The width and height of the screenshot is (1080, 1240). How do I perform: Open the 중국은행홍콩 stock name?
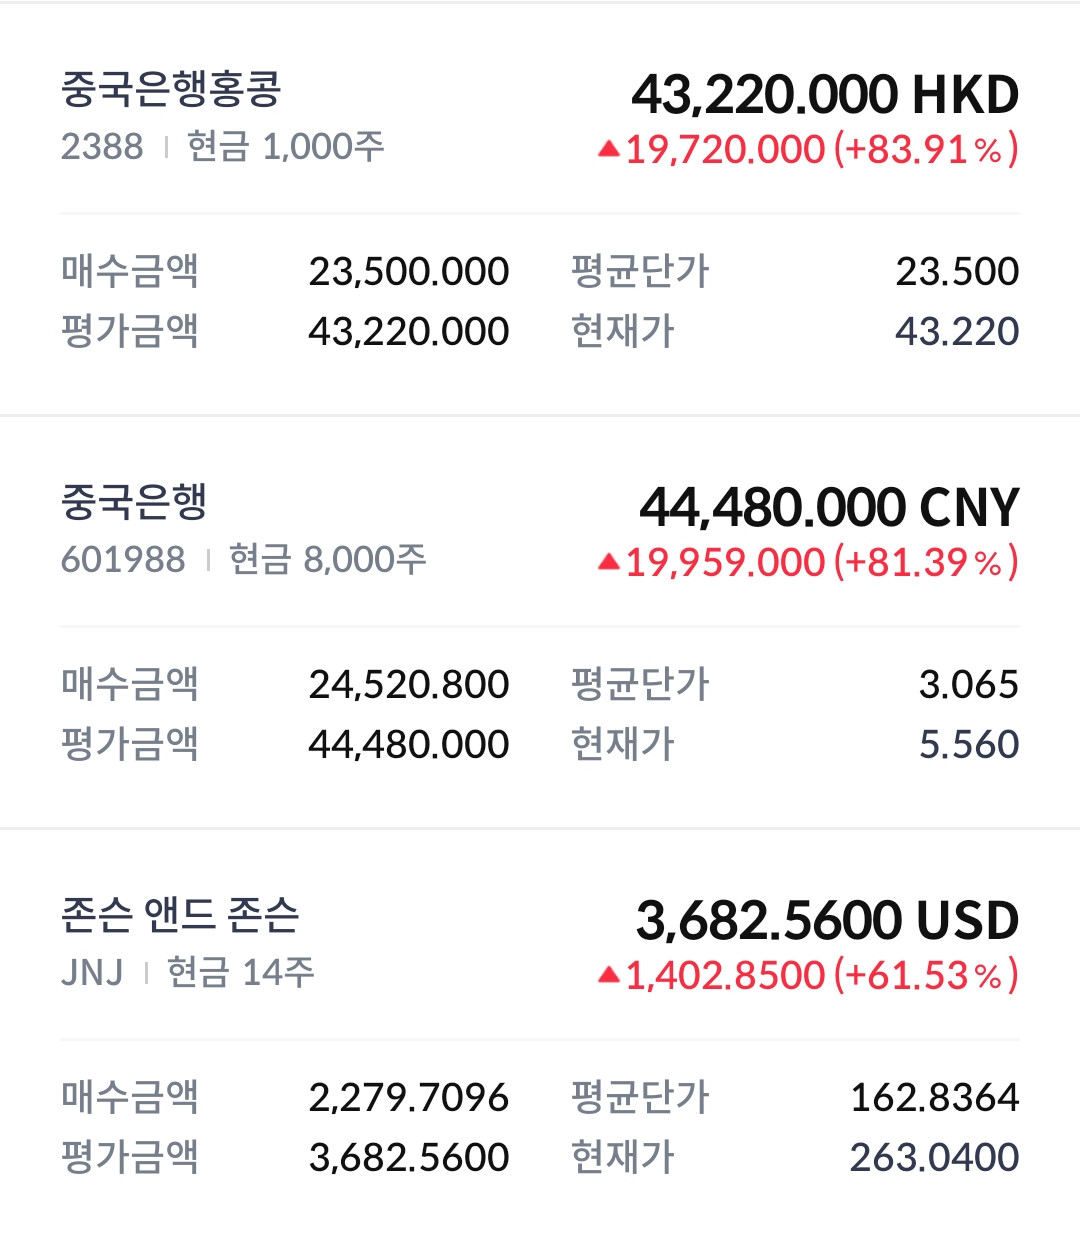[x=171, y=90]
